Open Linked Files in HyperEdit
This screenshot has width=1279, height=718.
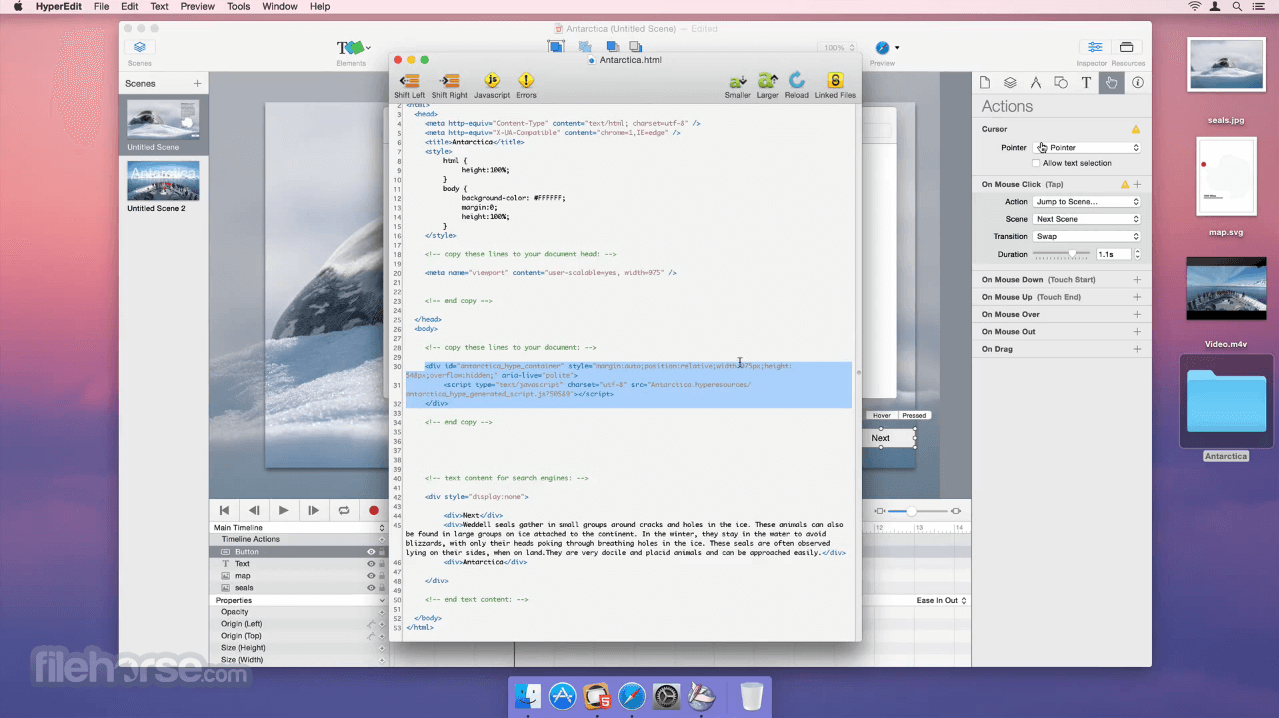click(x=835, y=81)
